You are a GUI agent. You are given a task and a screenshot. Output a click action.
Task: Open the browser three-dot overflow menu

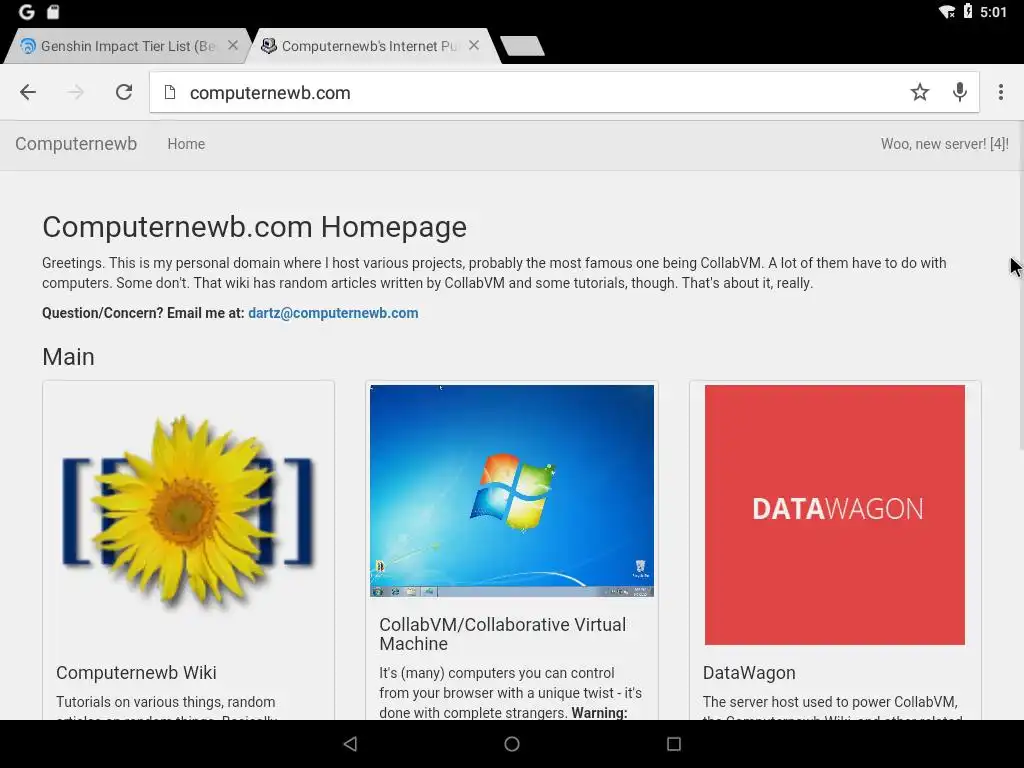[x=1000, y=92]
